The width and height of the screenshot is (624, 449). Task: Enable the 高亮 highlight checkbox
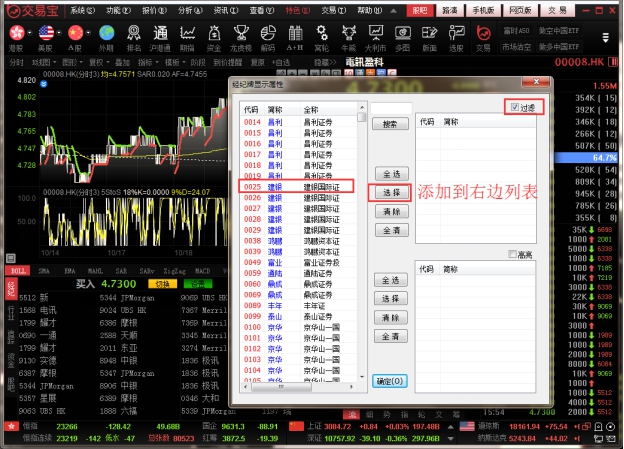514,255
